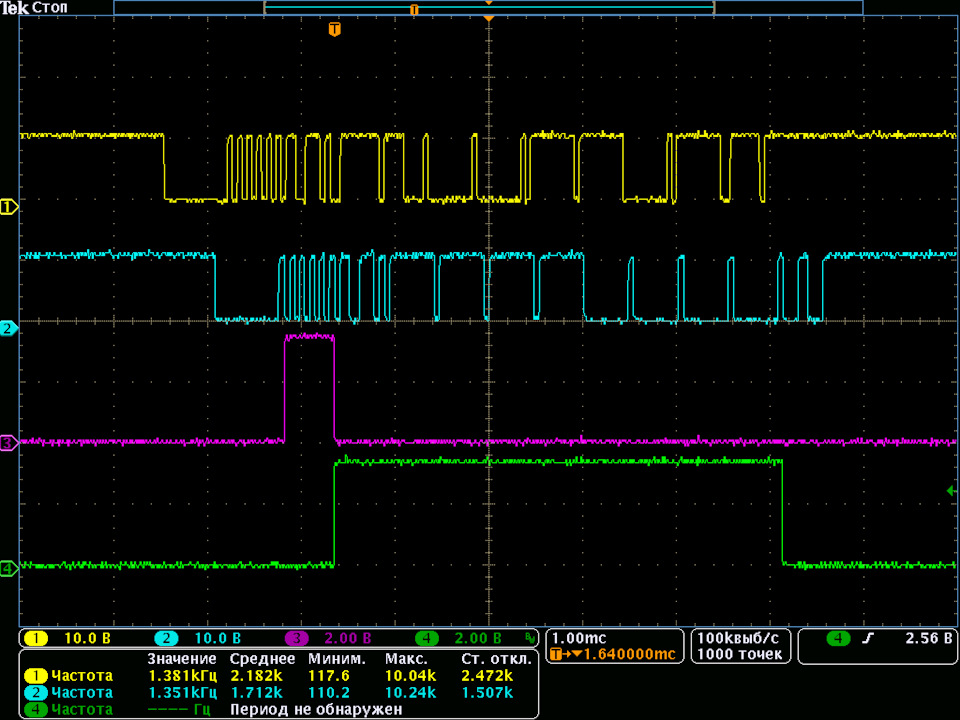Click the rising edge trigger slope icon
960x720 pixels.
tap(868, 638)
